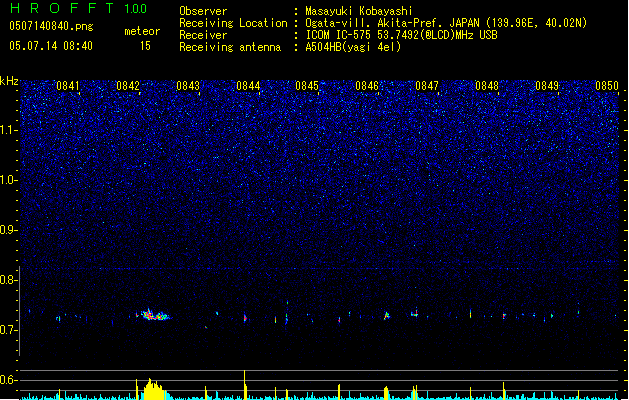The height and width of the screenshot is (400, 629).
Task: Click the 0.8 kHz axis label
Action: tap(8, 280)
